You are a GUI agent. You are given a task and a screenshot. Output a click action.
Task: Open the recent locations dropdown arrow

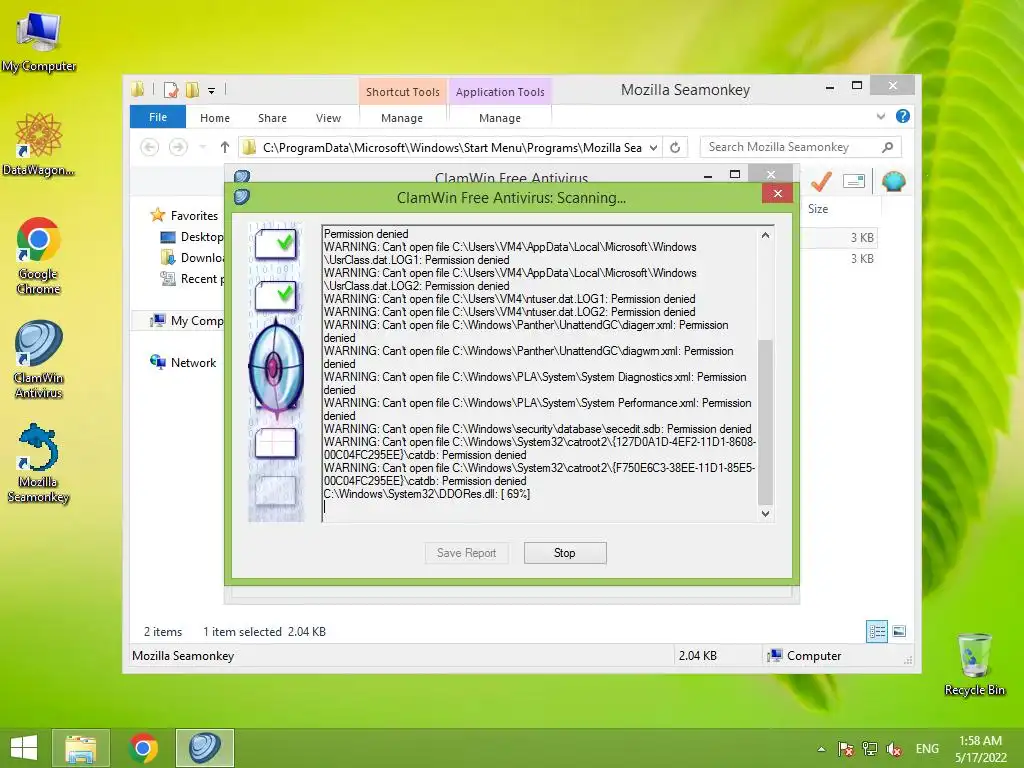(203, 148)
